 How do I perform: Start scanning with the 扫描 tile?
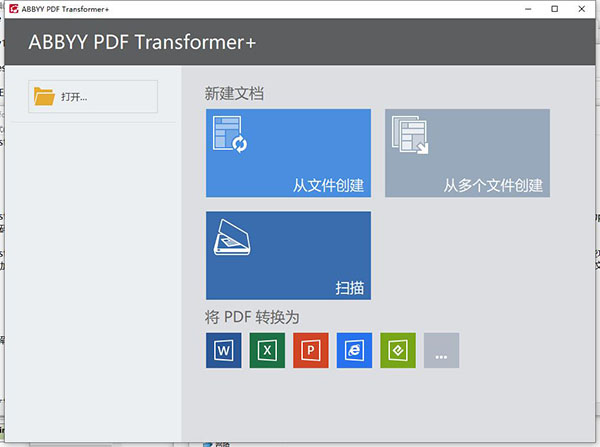[288, 255]
